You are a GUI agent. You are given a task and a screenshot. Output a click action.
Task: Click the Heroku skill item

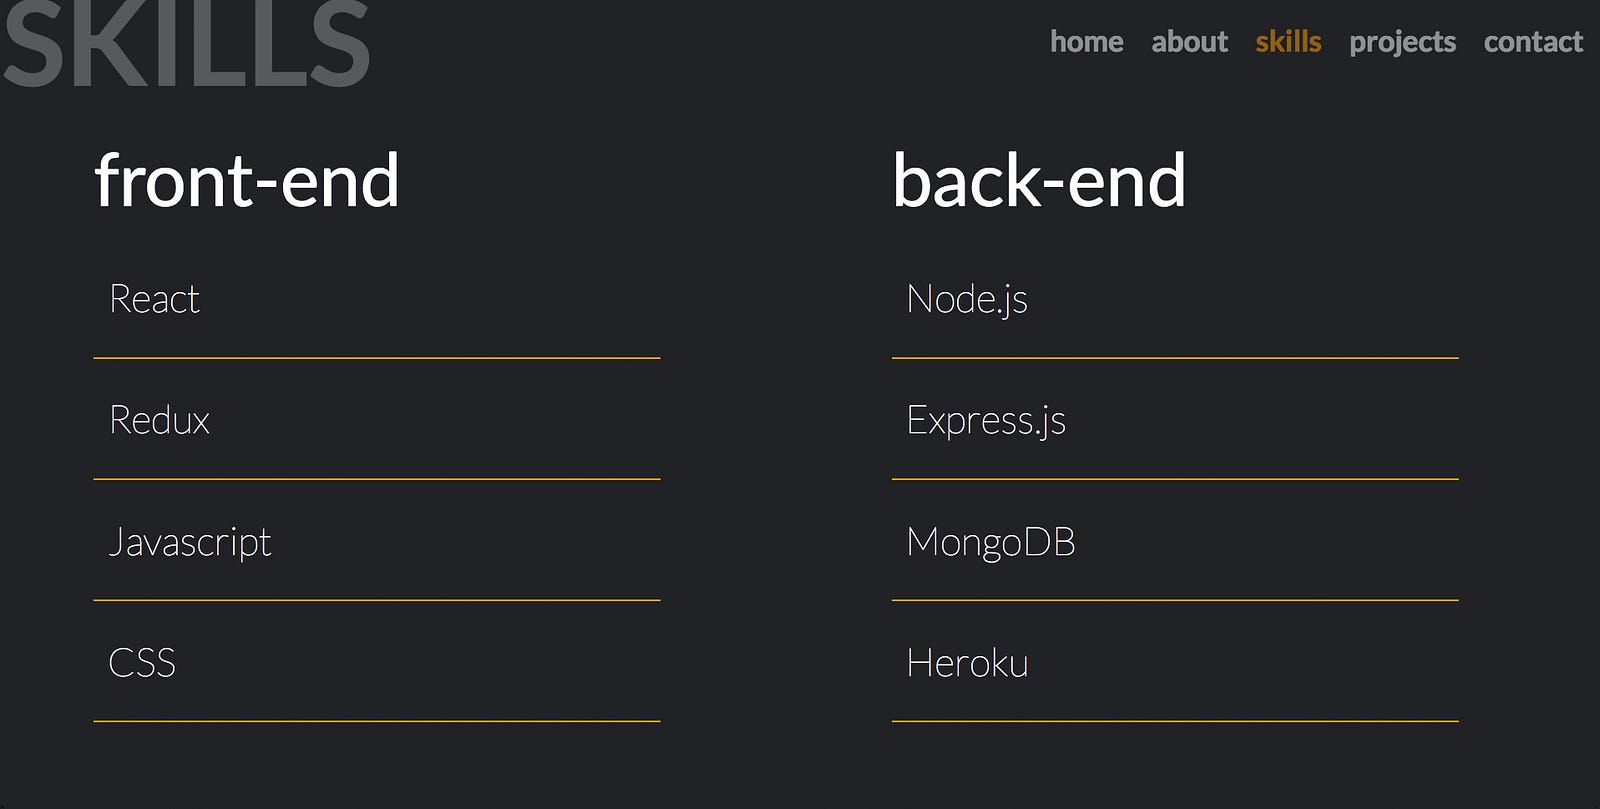(x=967, y=663)
